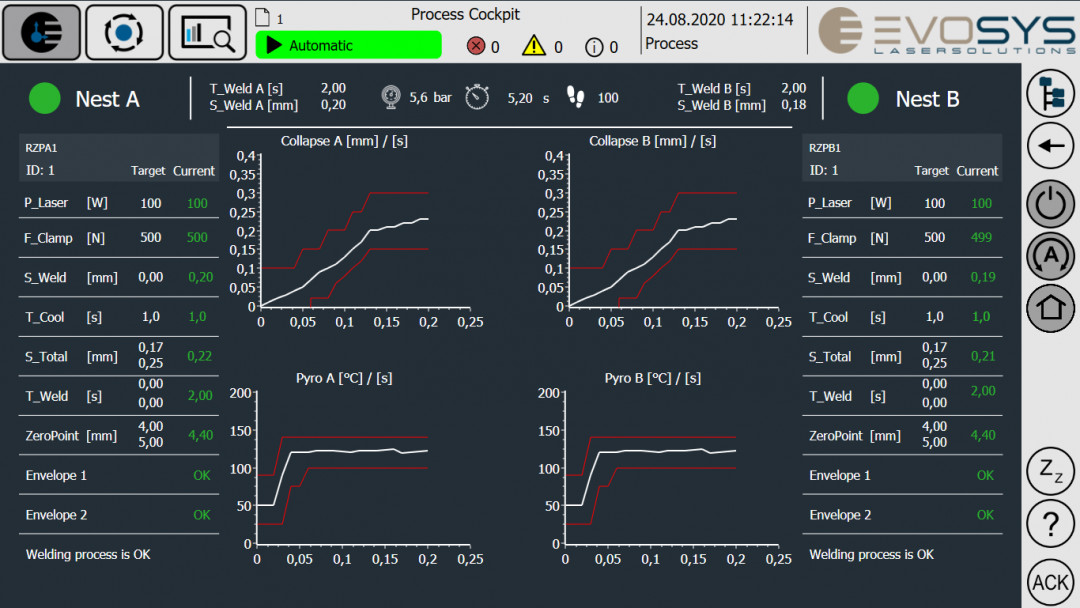1080x608 pixels.
Task: Toggle the Nest B green status indicator
Action: coord(863,98)
